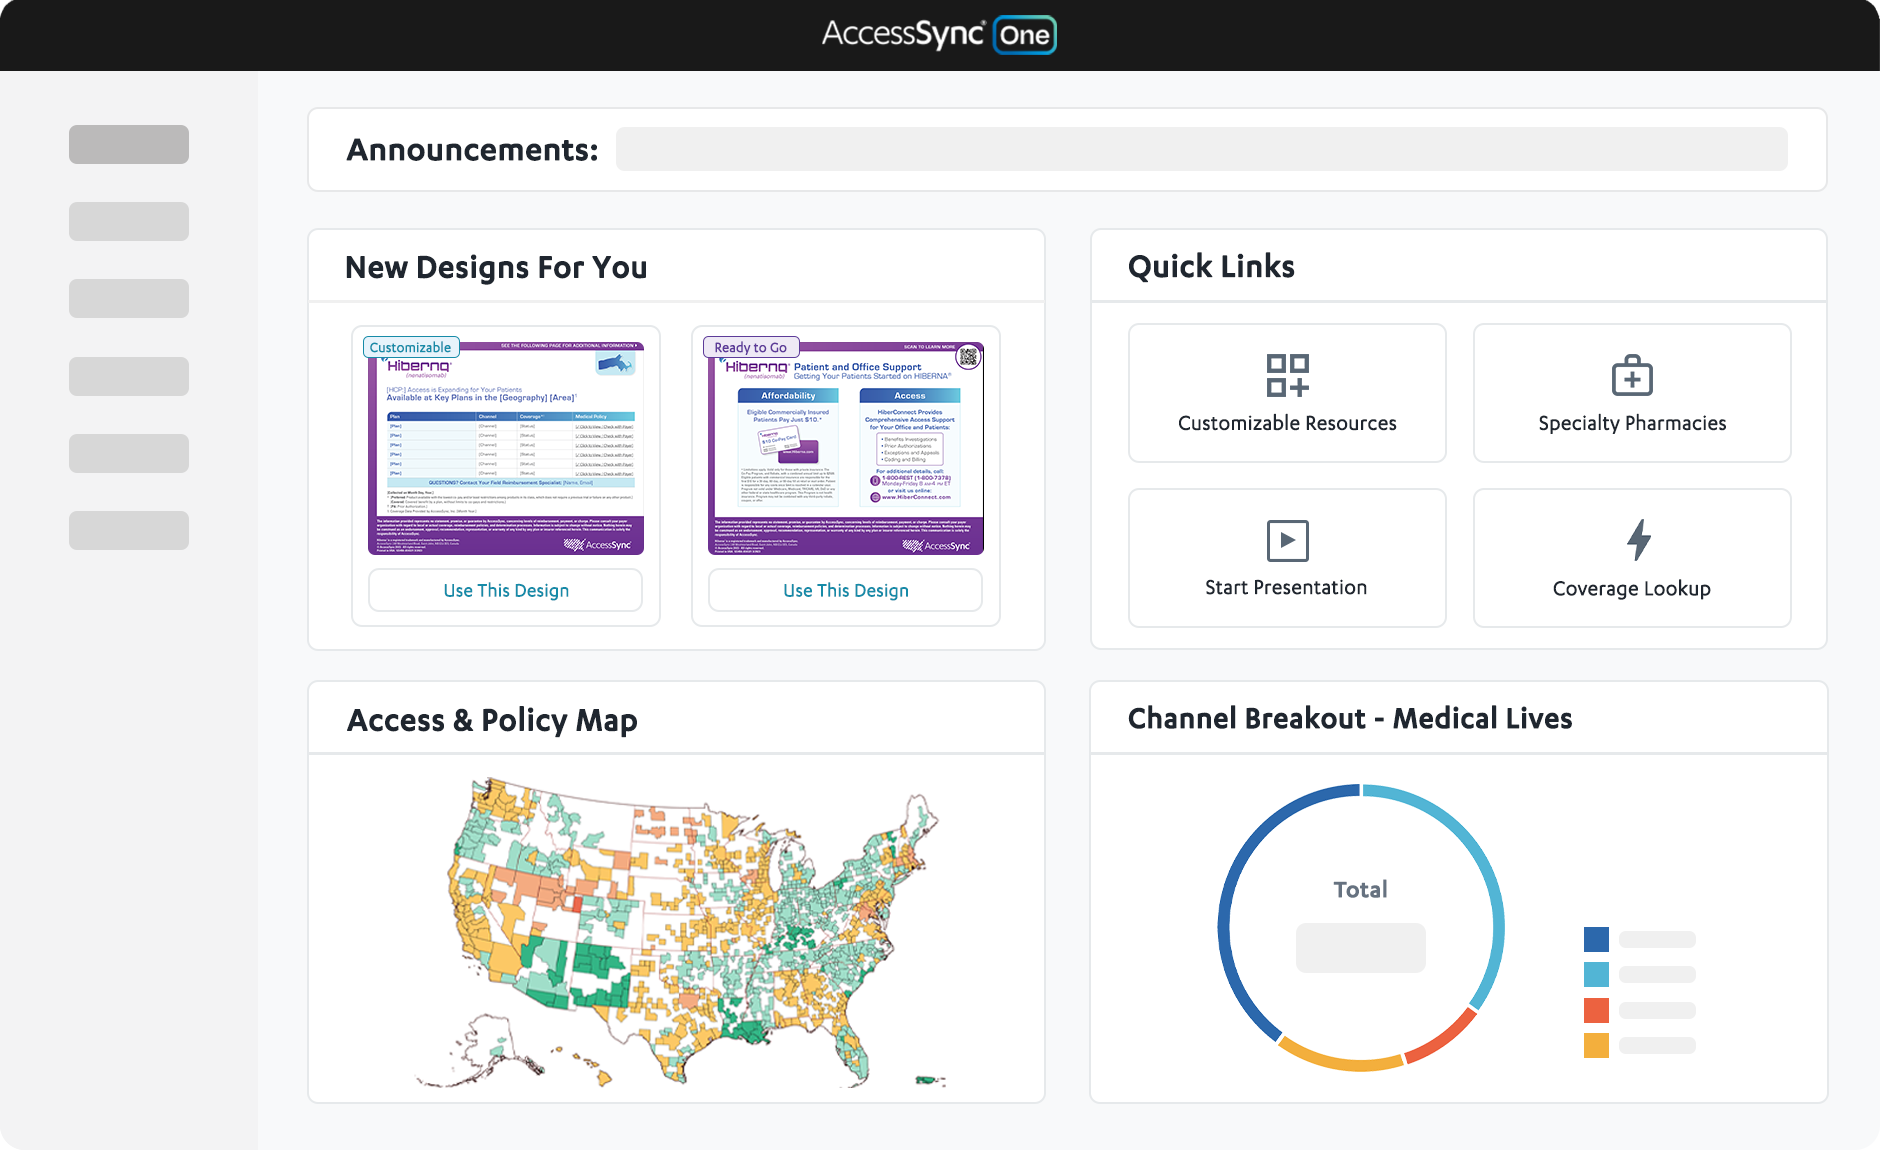Viewport: 1880px width, 1150px height.
Task: Open the first sidebar menu item
Action: pos(129,144)
